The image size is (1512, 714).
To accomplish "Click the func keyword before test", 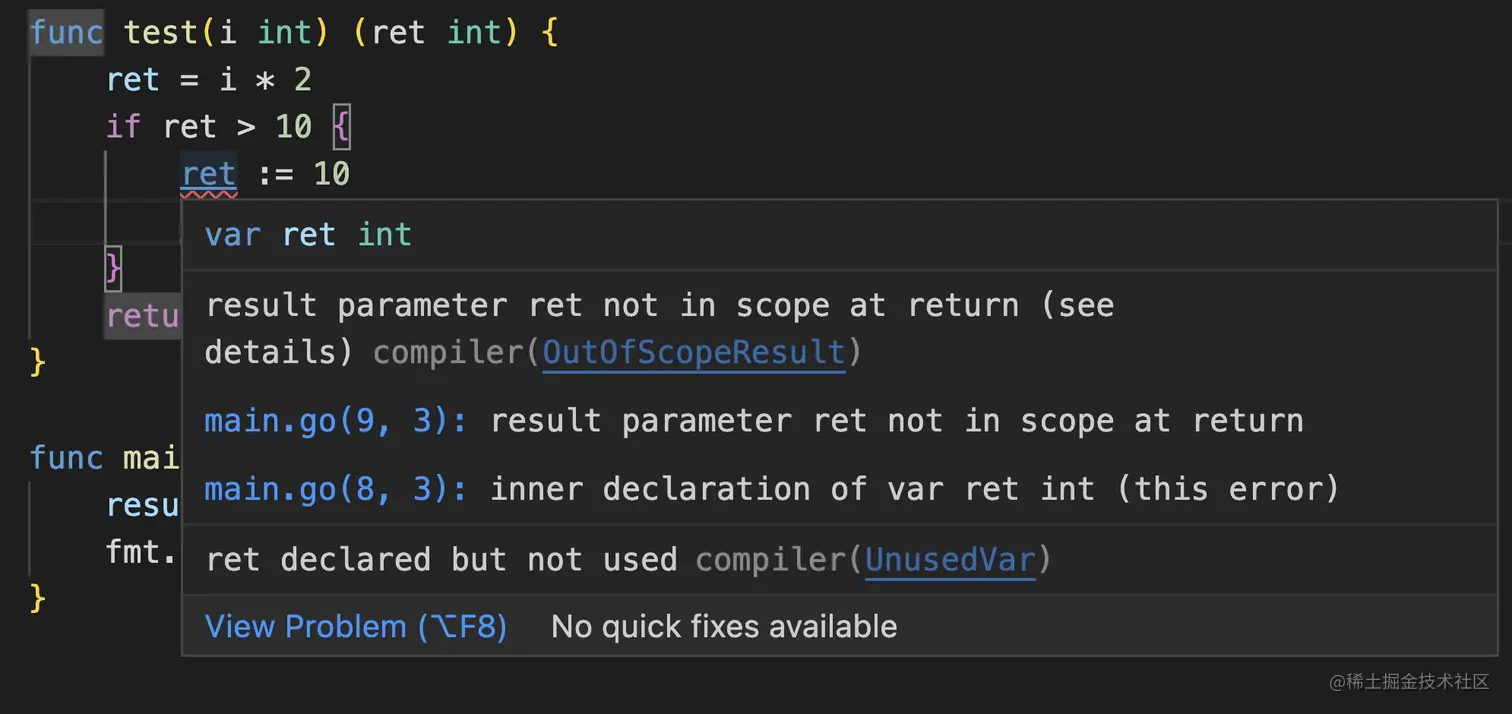I will 66,32.
